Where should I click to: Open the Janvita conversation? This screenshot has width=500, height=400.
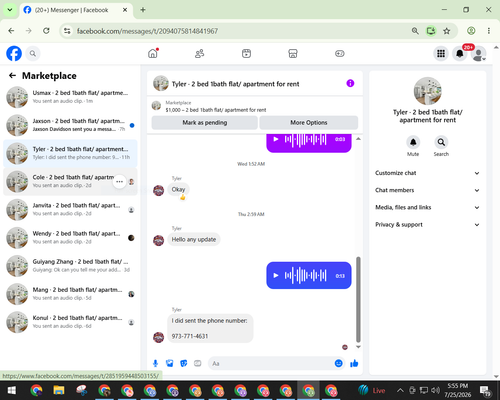click(x=70, y=210)
